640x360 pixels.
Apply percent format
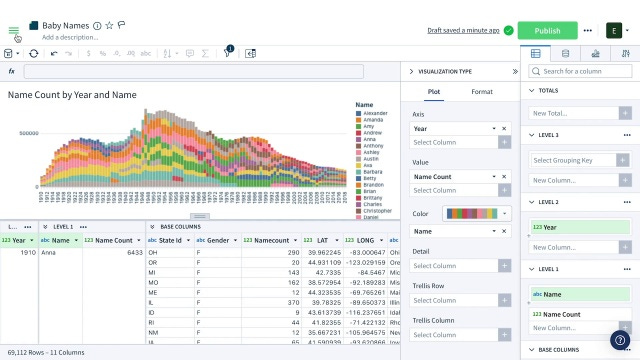pos(102,53)
